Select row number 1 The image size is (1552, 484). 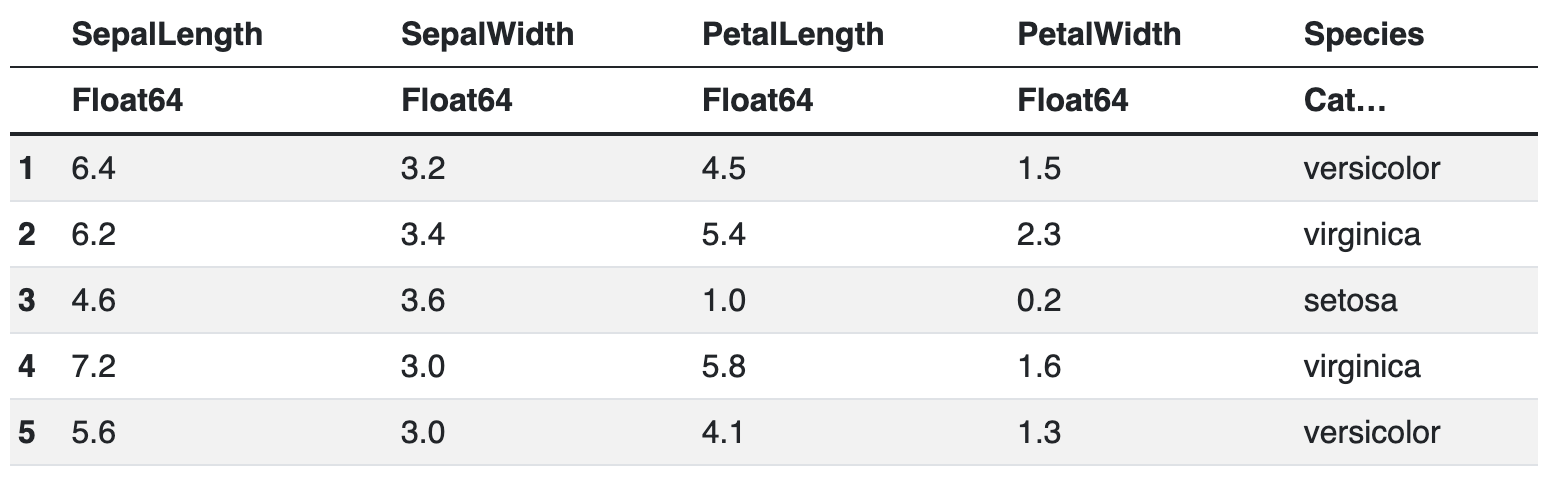[x=26, y=168]
